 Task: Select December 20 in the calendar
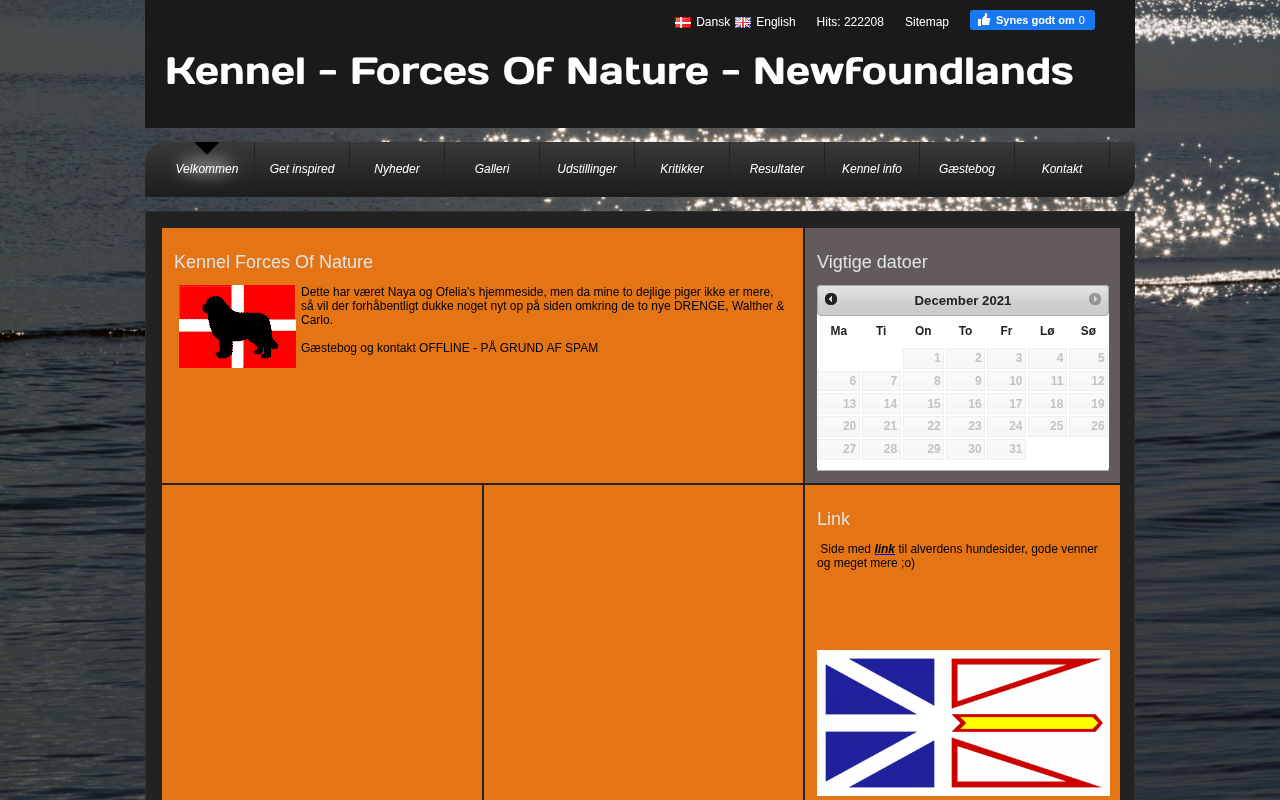coord(839,426)
